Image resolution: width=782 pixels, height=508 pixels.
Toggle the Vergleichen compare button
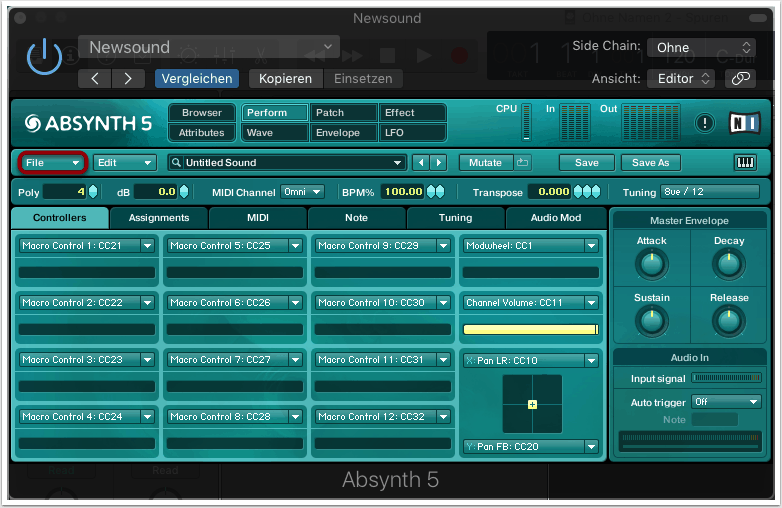[196, 78]
